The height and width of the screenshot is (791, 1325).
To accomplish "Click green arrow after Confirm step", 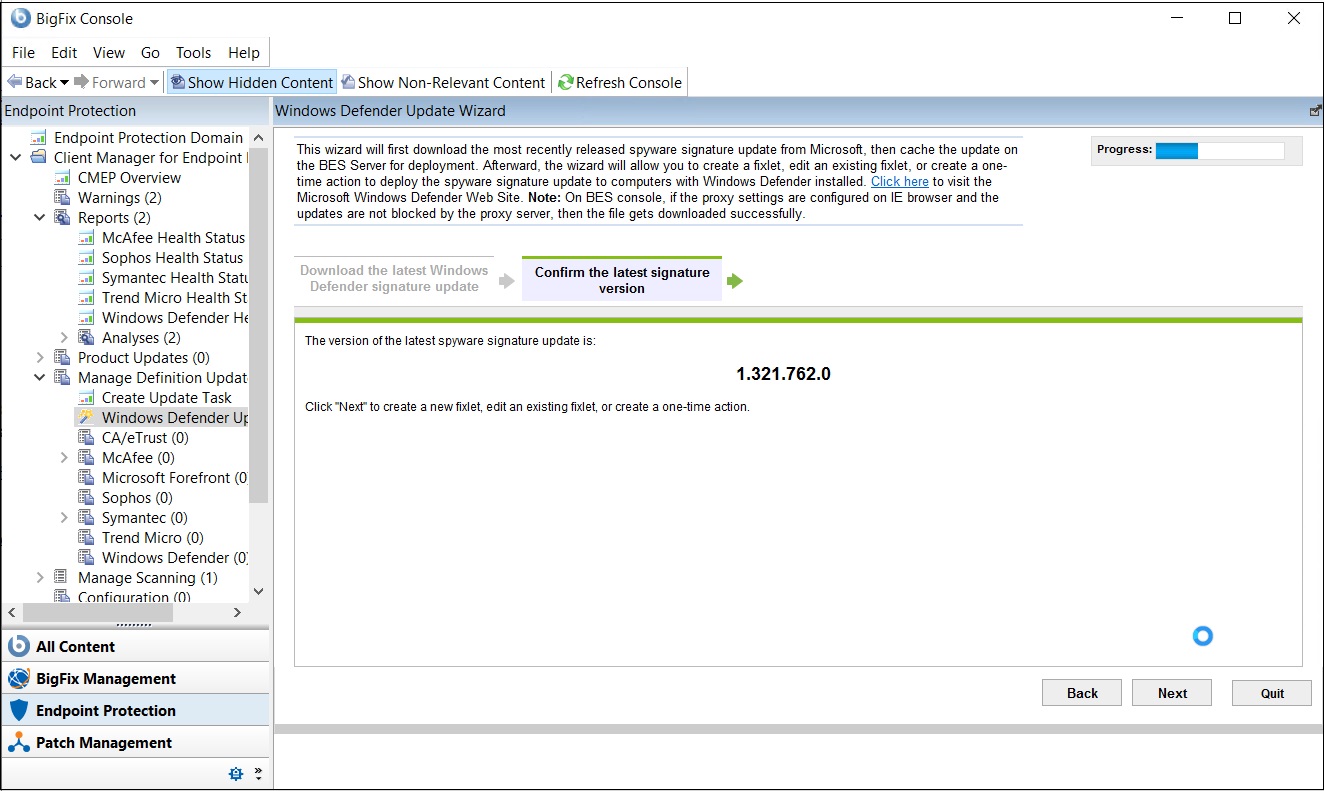I will click(x=735, y=281).
